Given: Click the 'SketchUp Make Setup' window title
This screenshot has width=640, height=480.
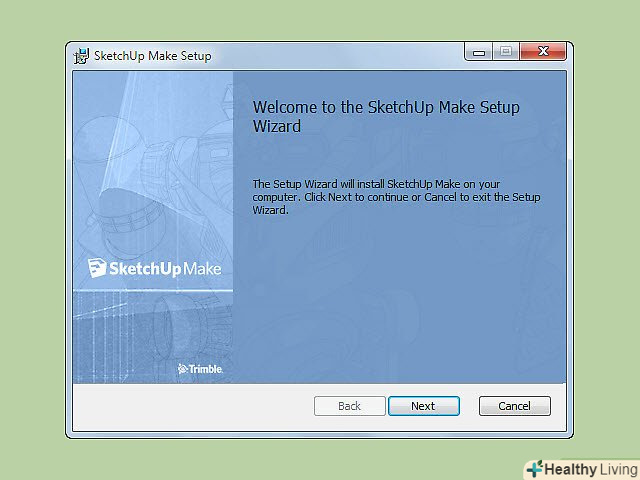Looking at the screenshot, I should click(153, 56).
